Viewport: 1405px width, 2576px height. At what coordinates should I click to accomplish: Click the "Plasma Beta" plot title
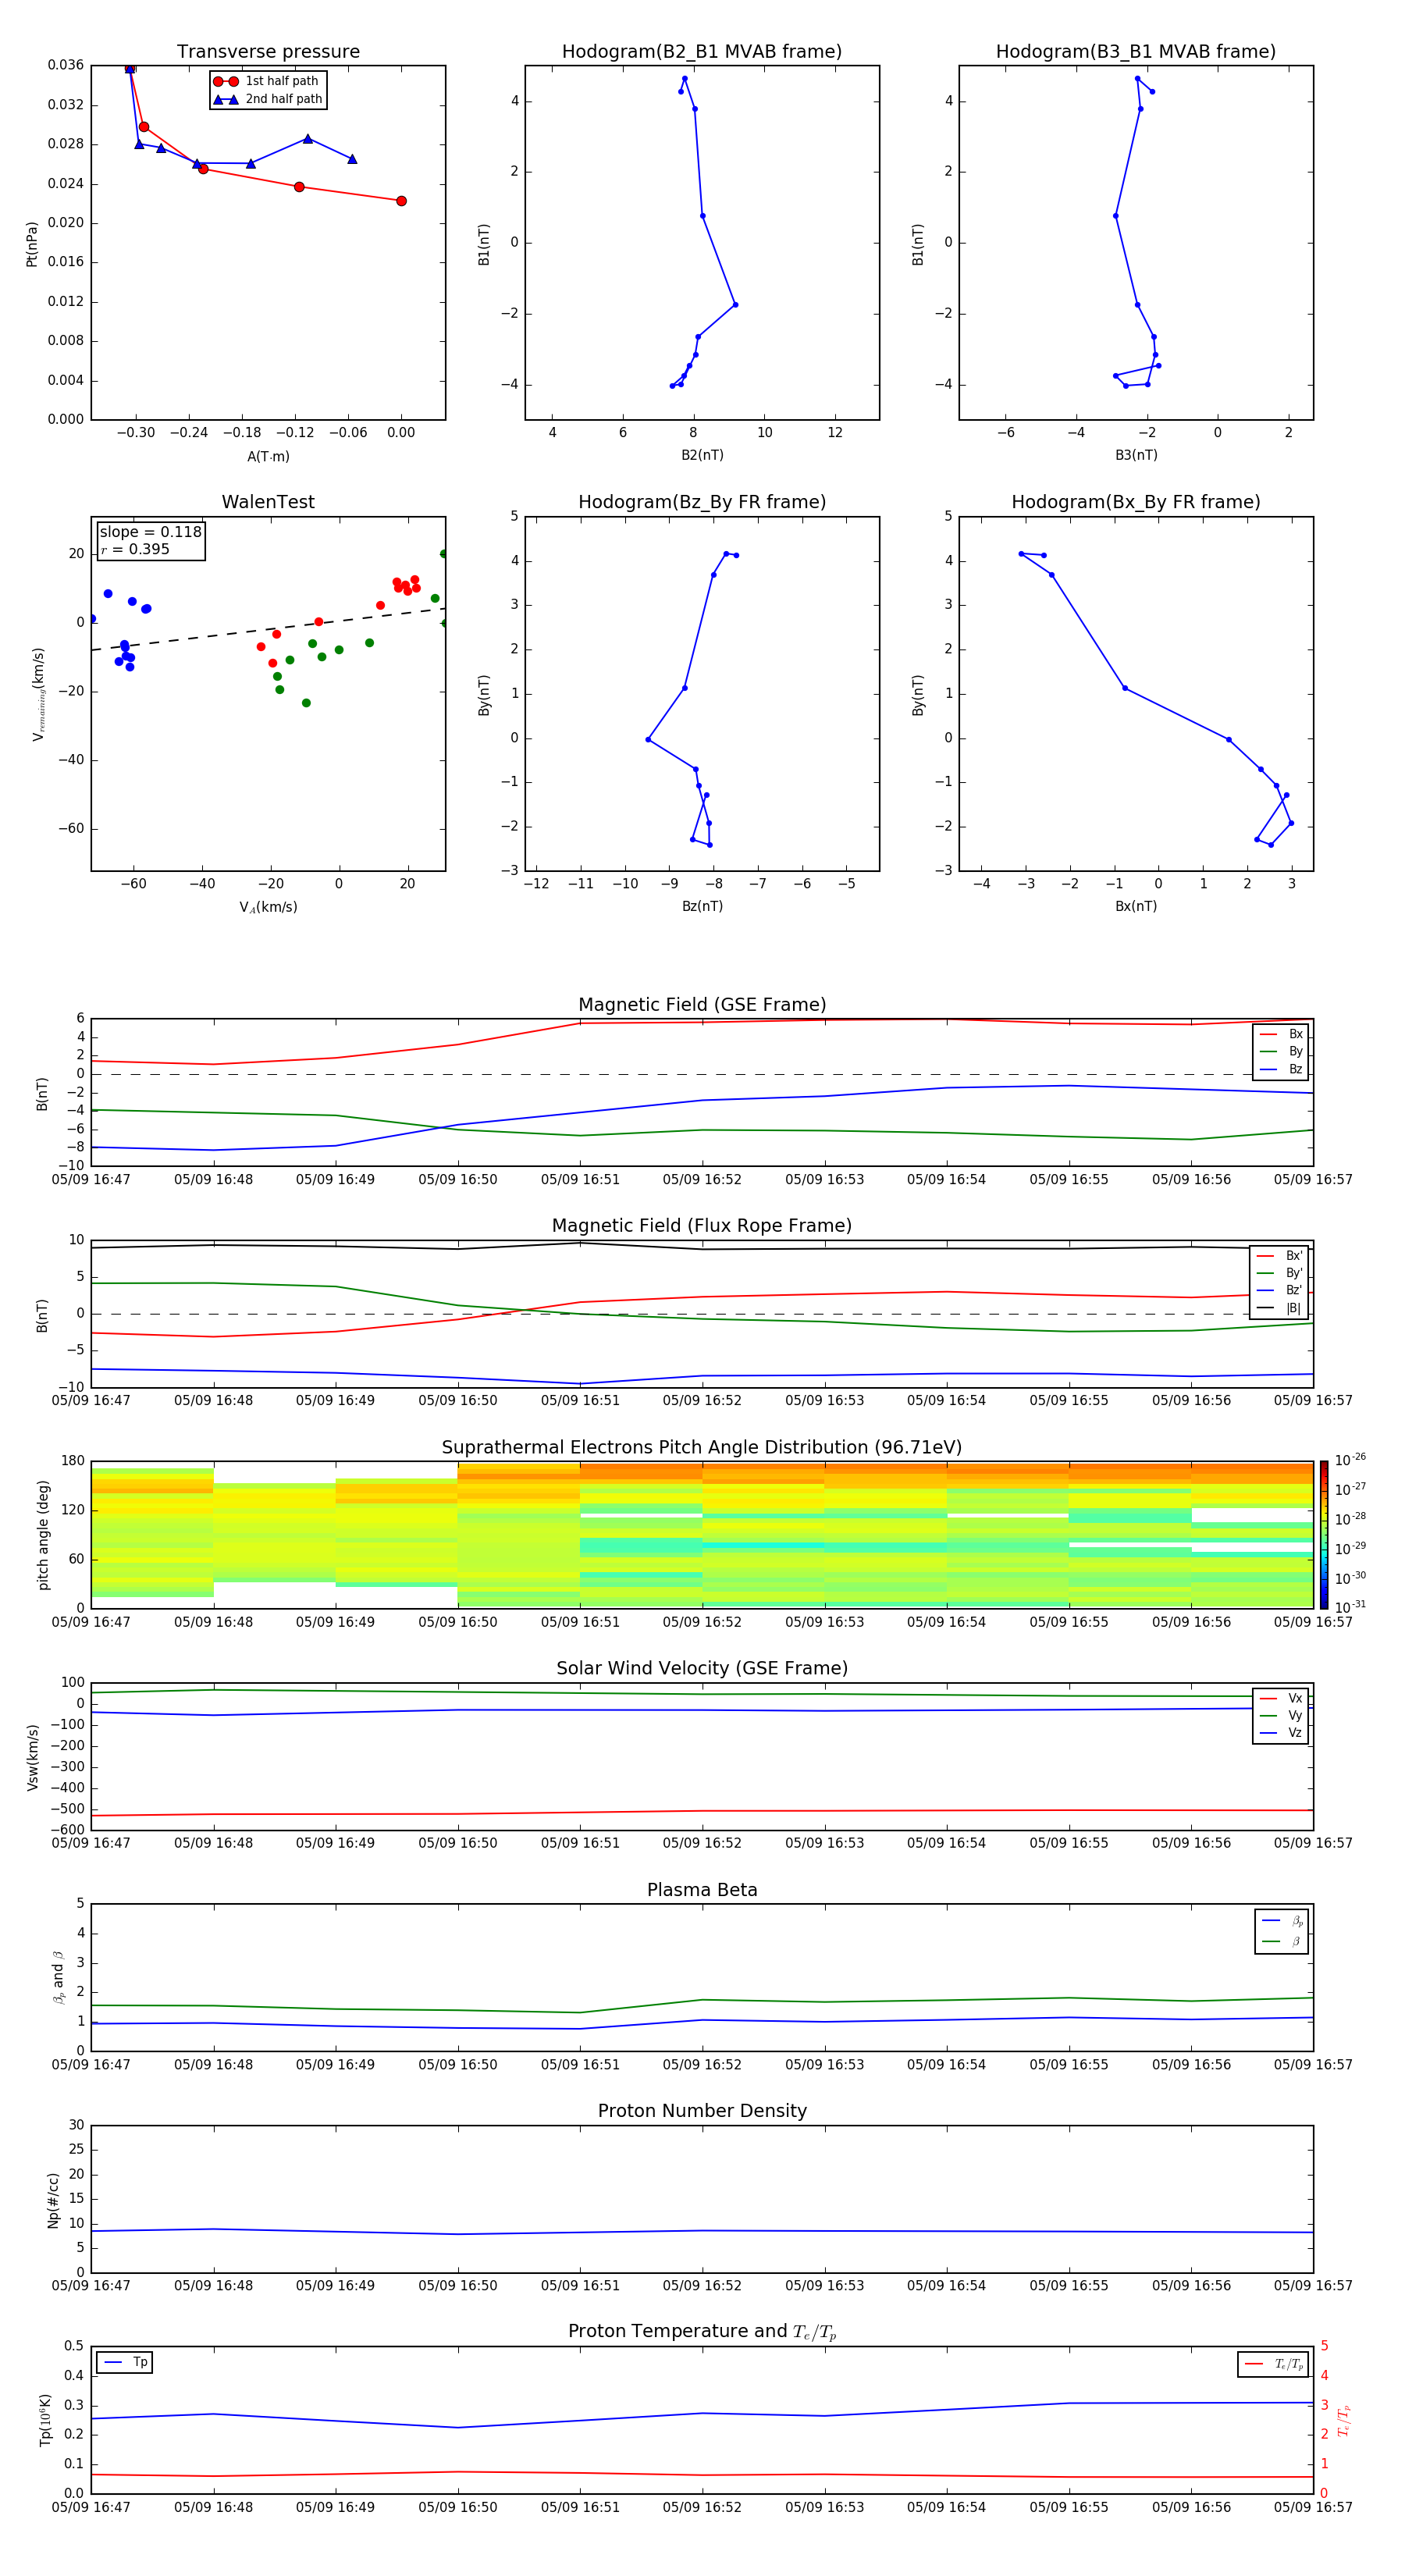pos(702,1891)
